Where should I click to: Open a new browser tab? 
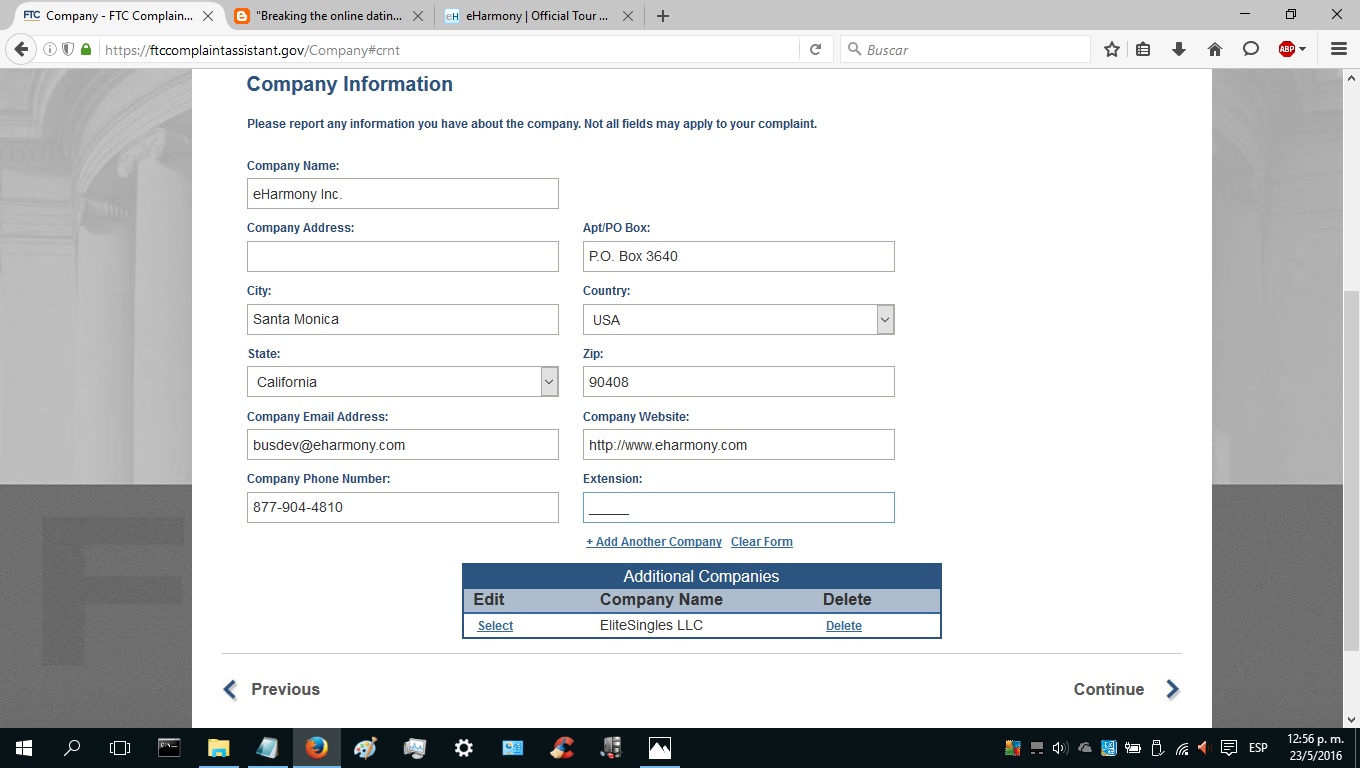click(662, 16)
